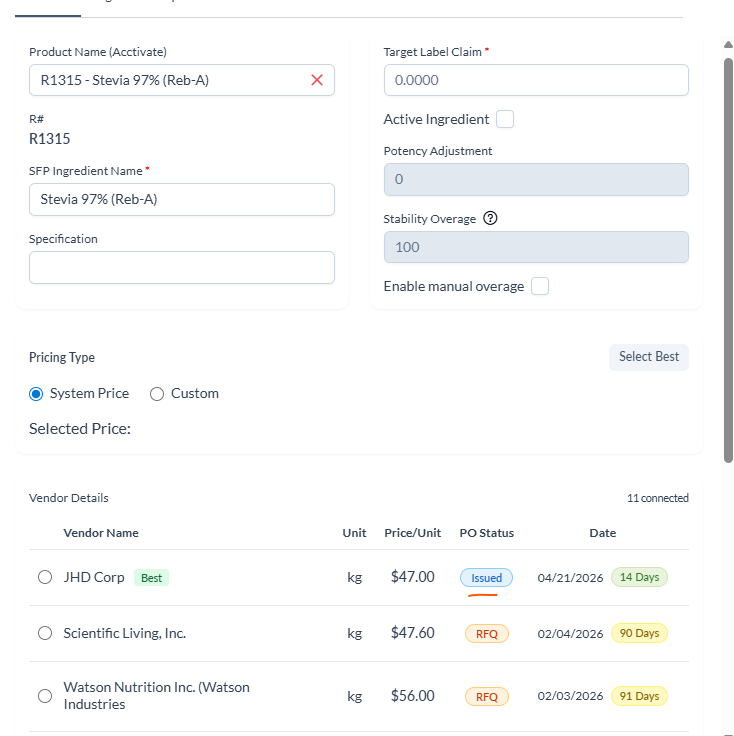Screen dimensions: 734x736
Task: Click the empty Specification field
Action: [x=182, y=268]
